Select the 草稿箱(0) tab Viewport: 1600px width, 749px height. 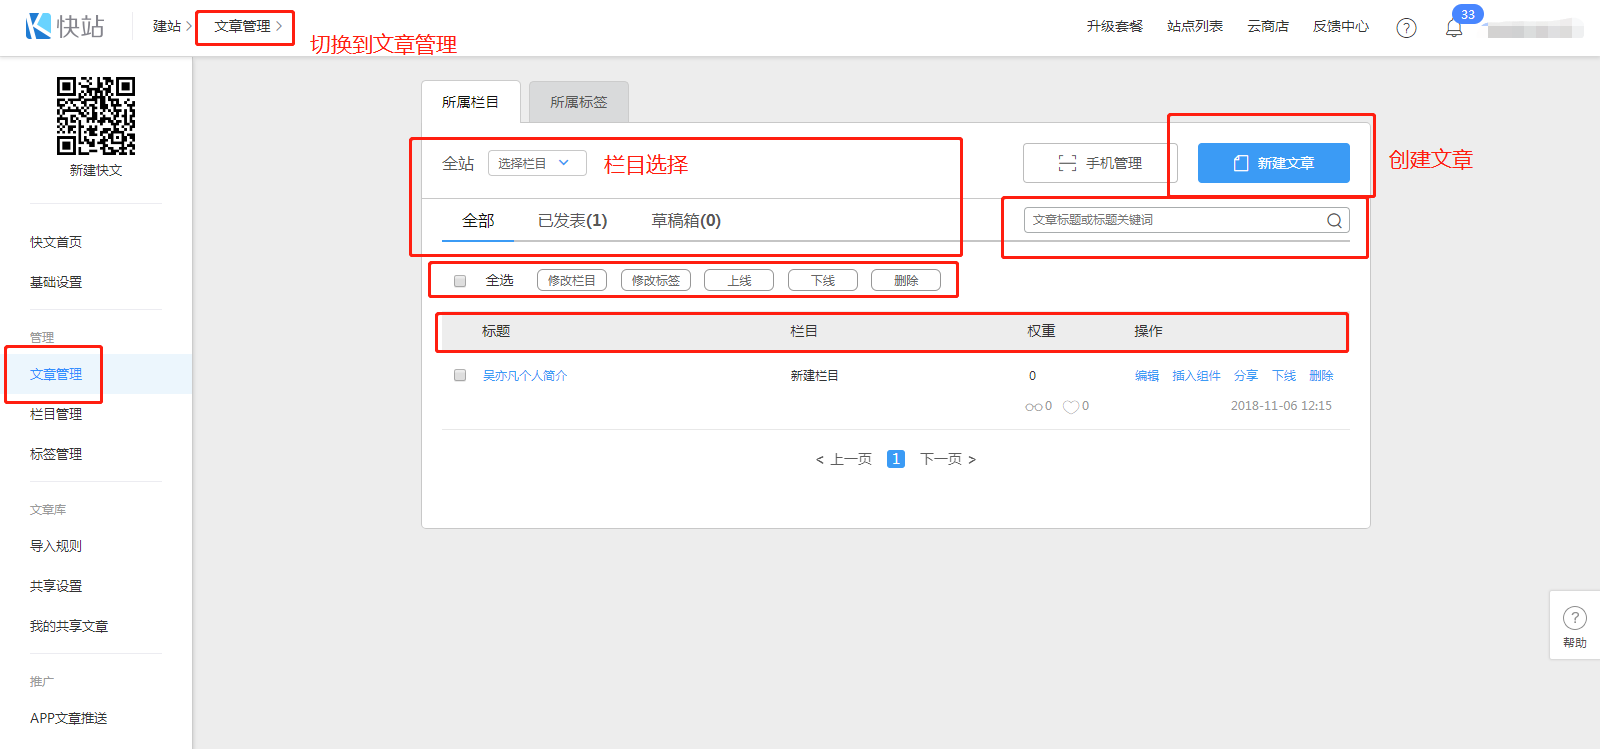(686, 221)
